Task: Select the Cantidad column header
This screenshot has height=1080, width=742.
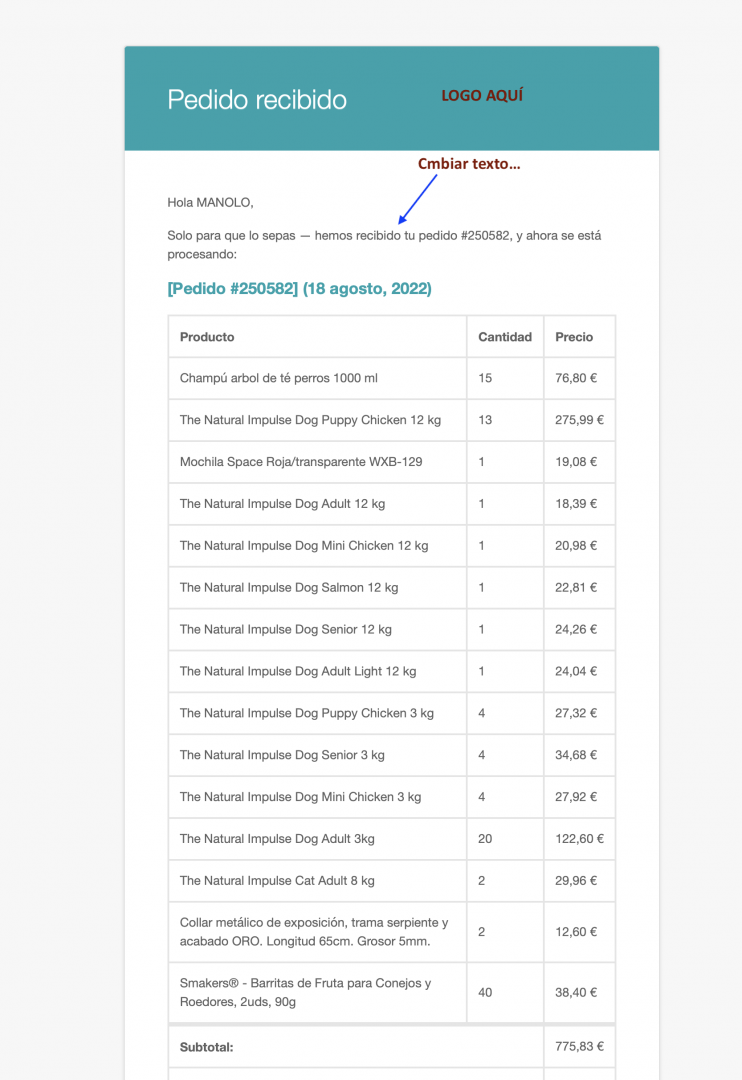Action: (x=505, y=337)
